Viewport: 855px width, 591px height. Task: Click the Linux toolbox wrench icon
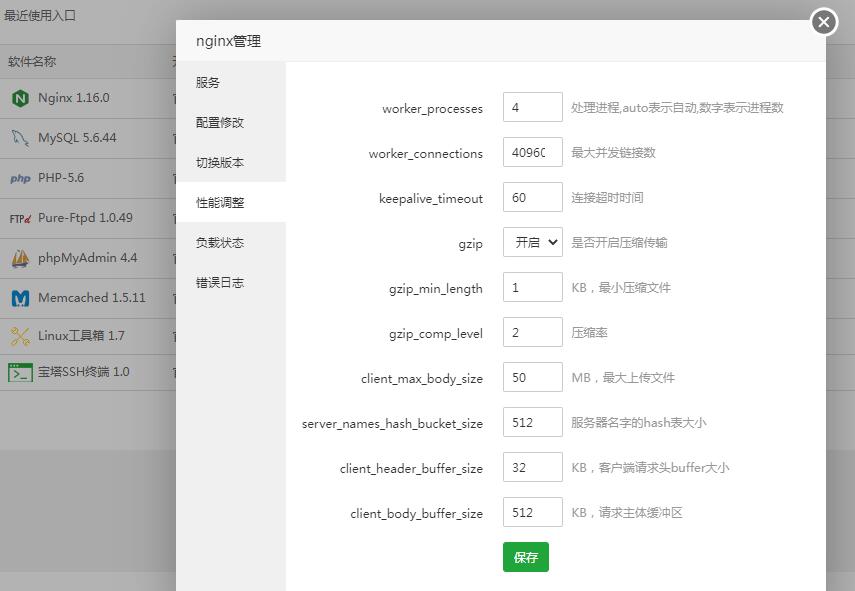pyautogui.click(x=20, y=336)
